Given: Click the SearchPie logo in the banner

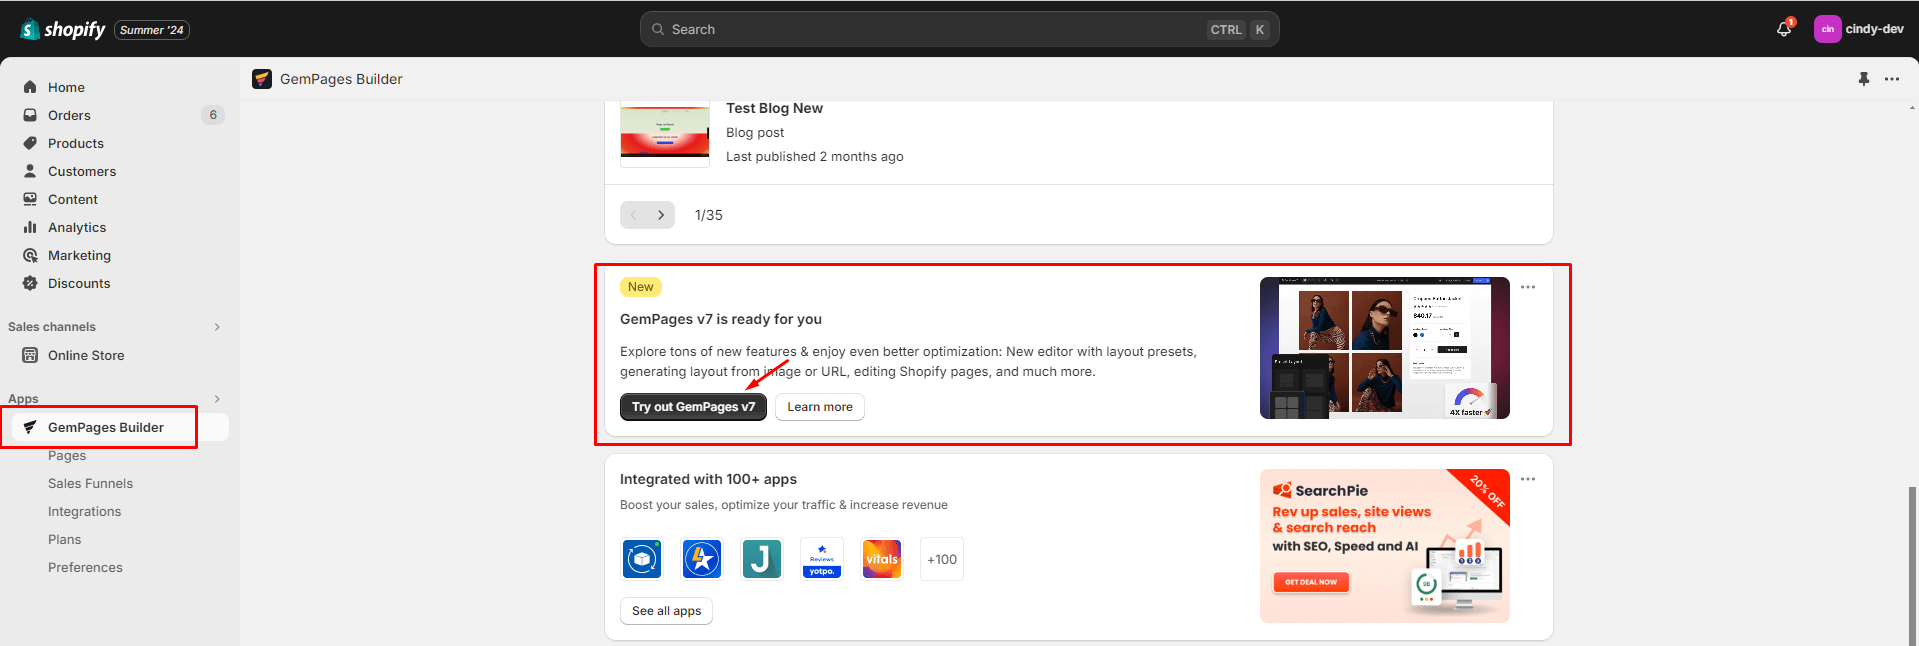Looking at the screenshot, I should pyautogui.click(x=1320, y=490).
